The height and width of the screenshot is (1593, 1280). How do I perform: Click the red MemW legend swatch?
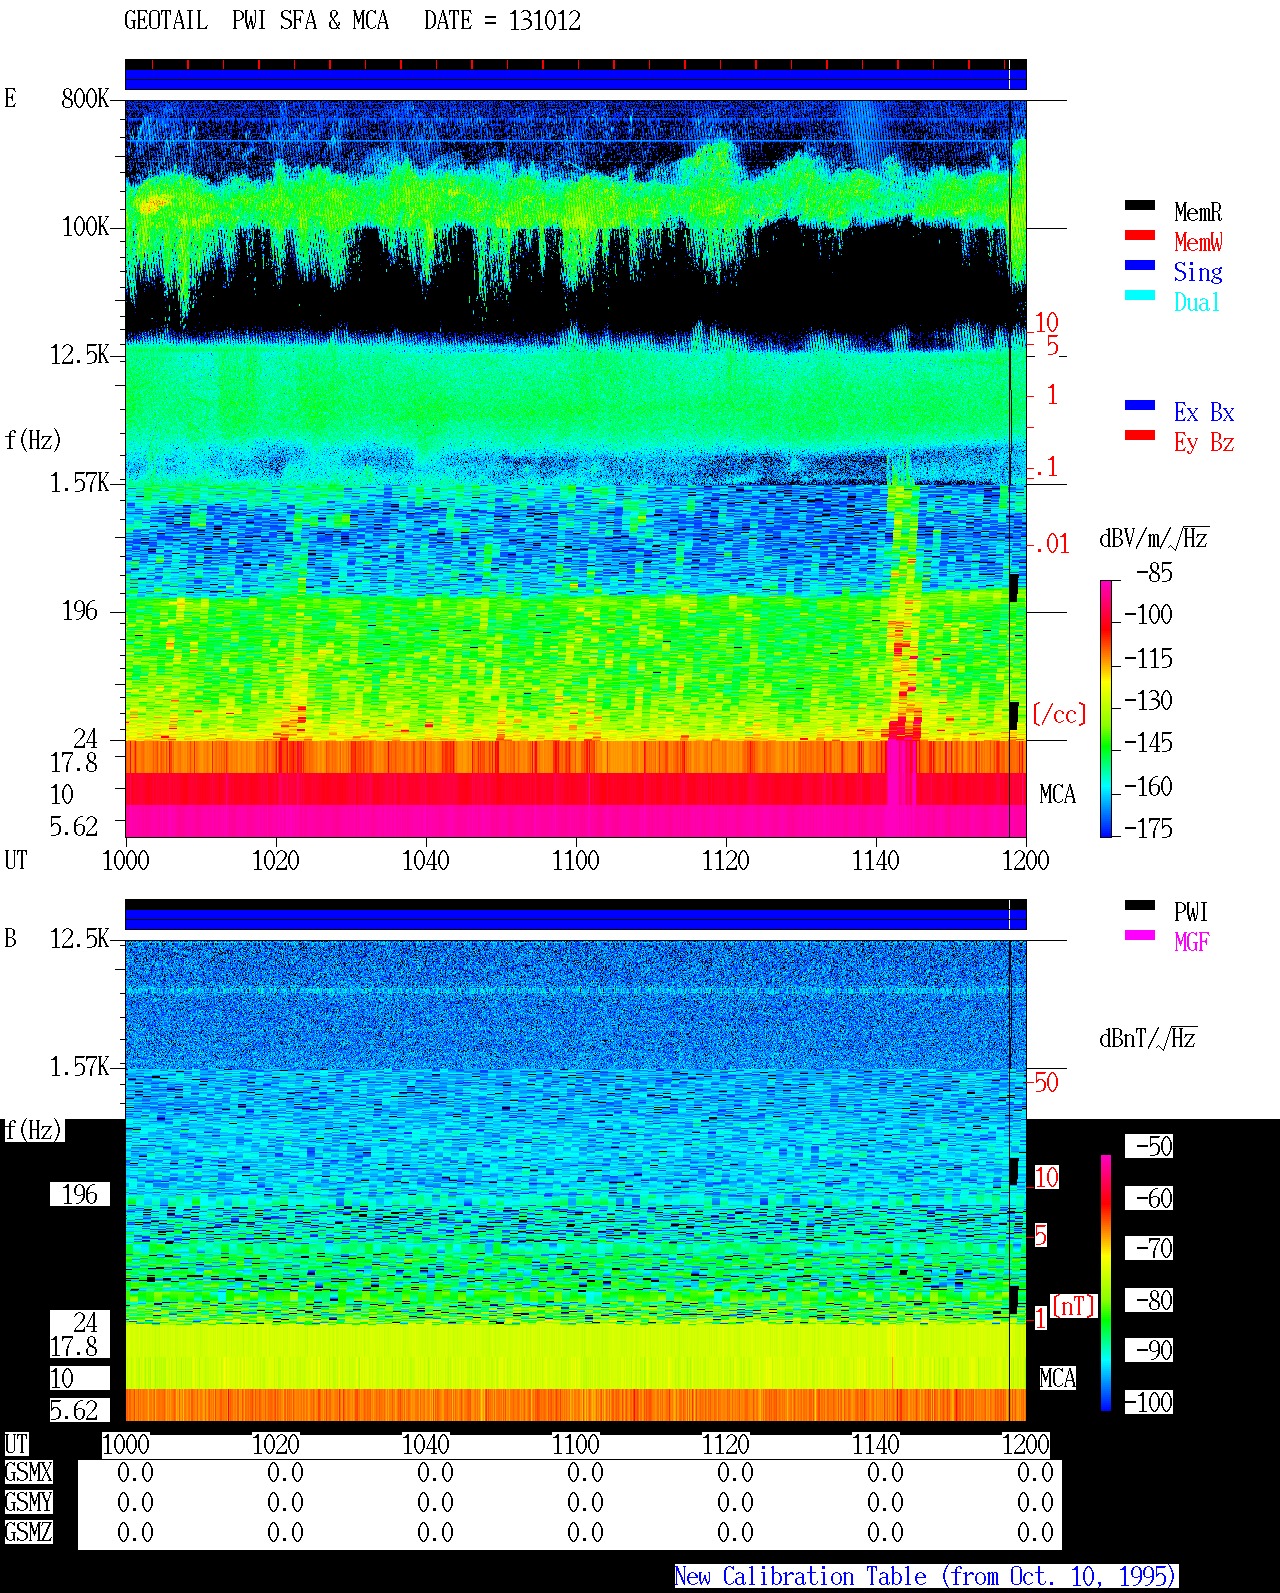1140,236
